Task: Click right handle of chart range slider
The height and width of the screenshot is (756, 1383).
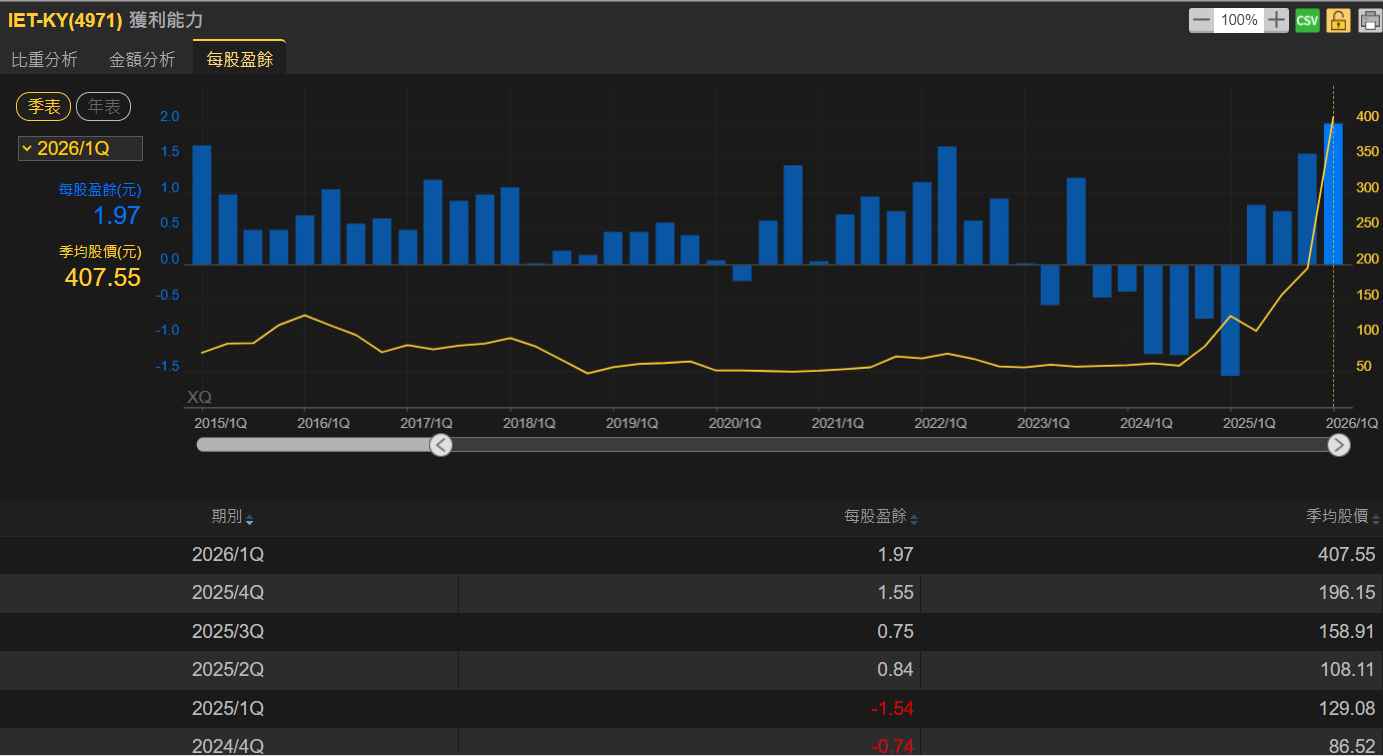Action: [1339, 445]
